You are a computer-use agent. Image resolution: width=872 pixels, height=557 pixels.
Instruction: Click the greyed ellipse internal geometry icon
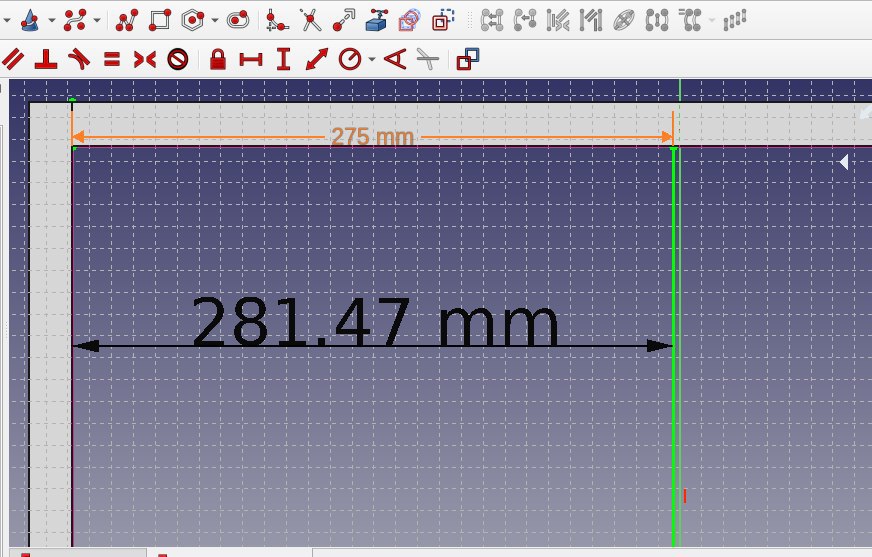point(624,21)
